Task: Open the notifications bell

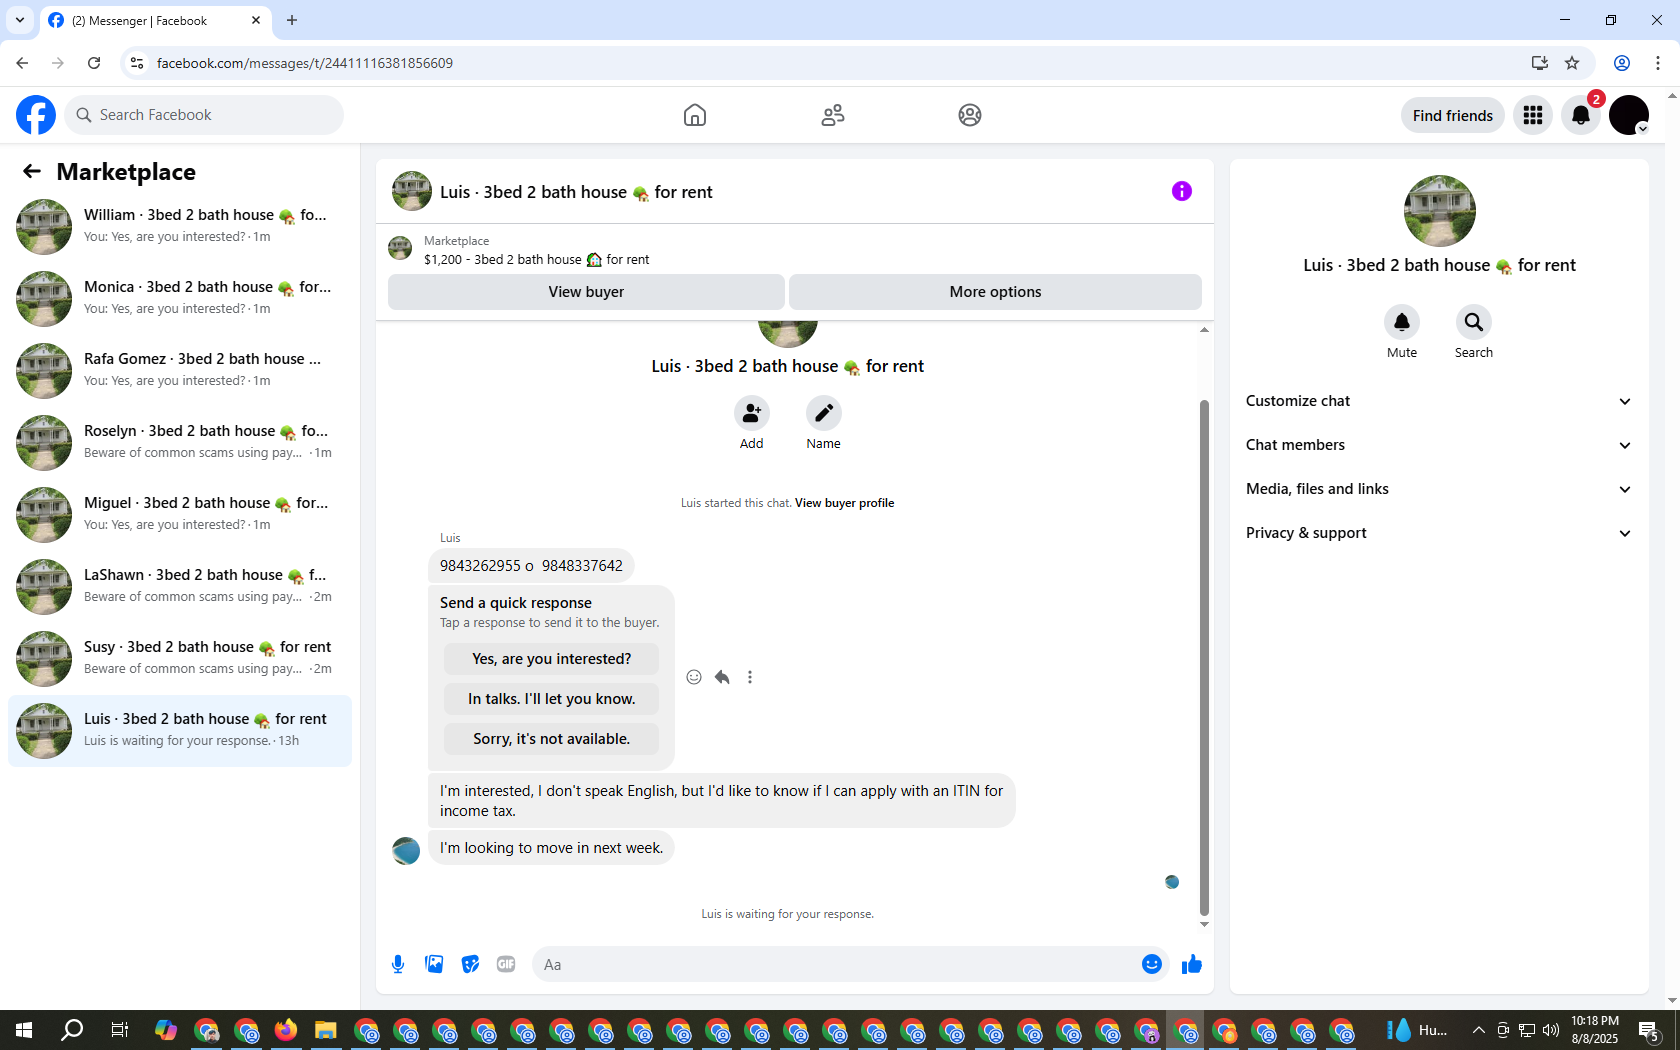Action: point(1581,115)
